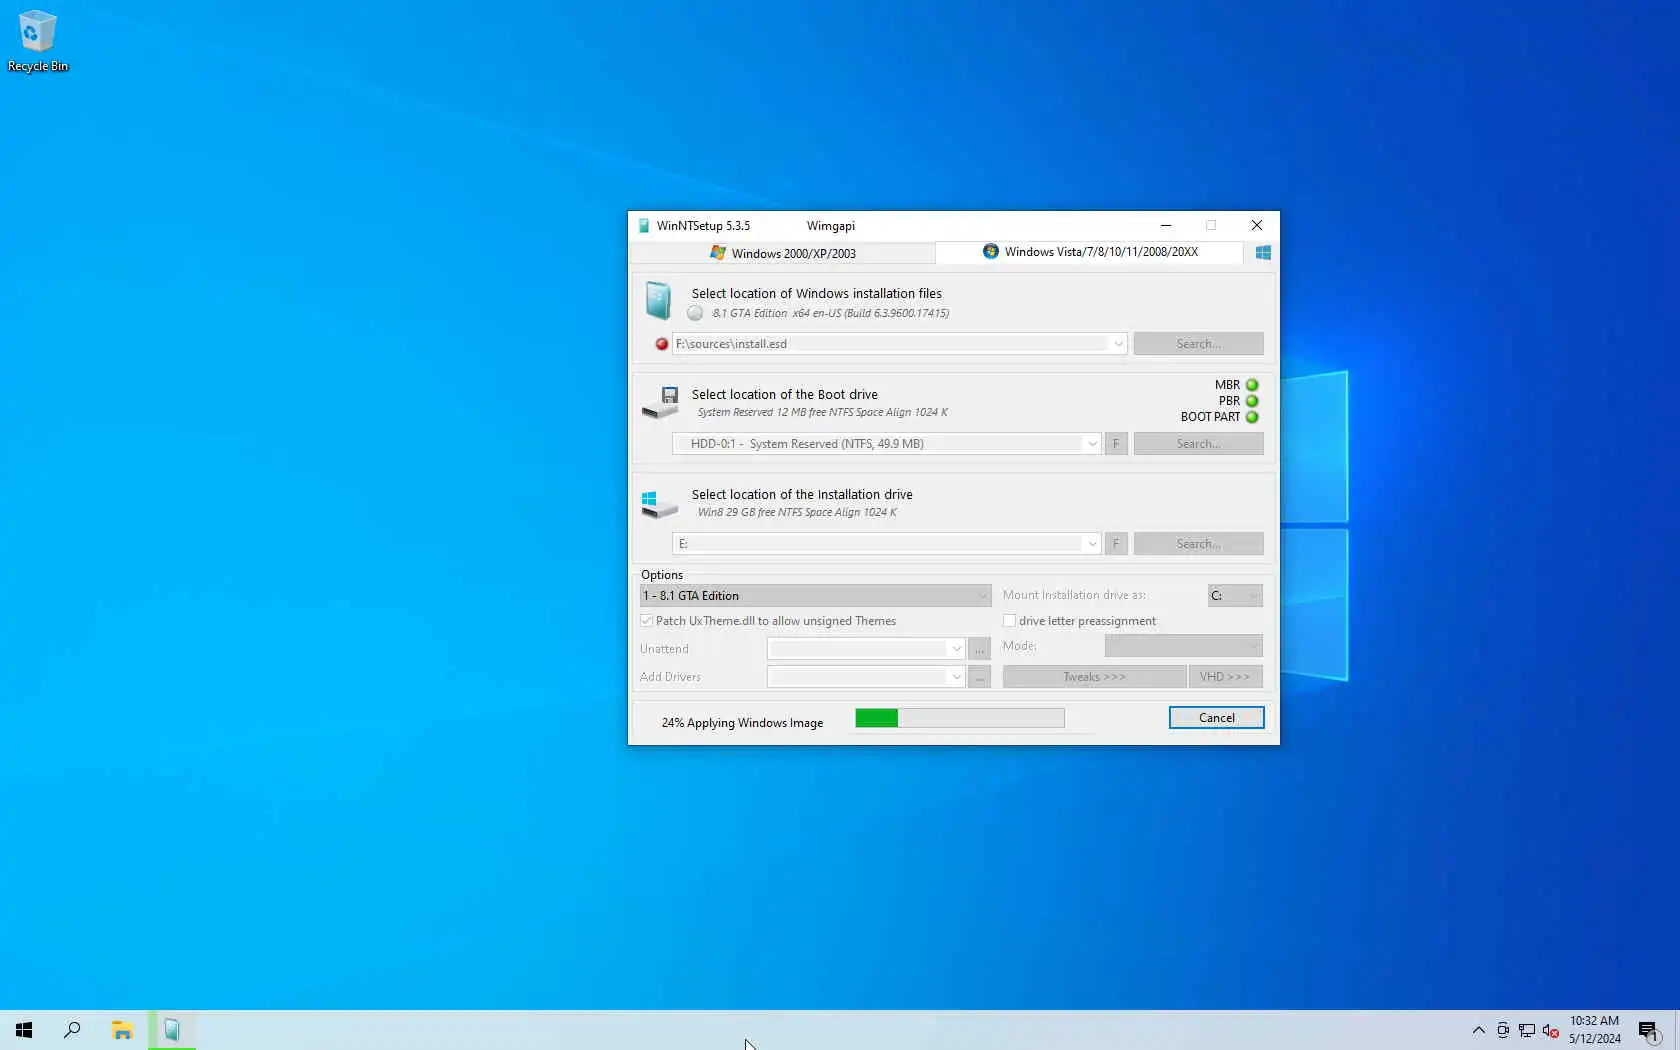1680x1050 pixels.
Task: Click the installation files box icon
Action: 658,301
